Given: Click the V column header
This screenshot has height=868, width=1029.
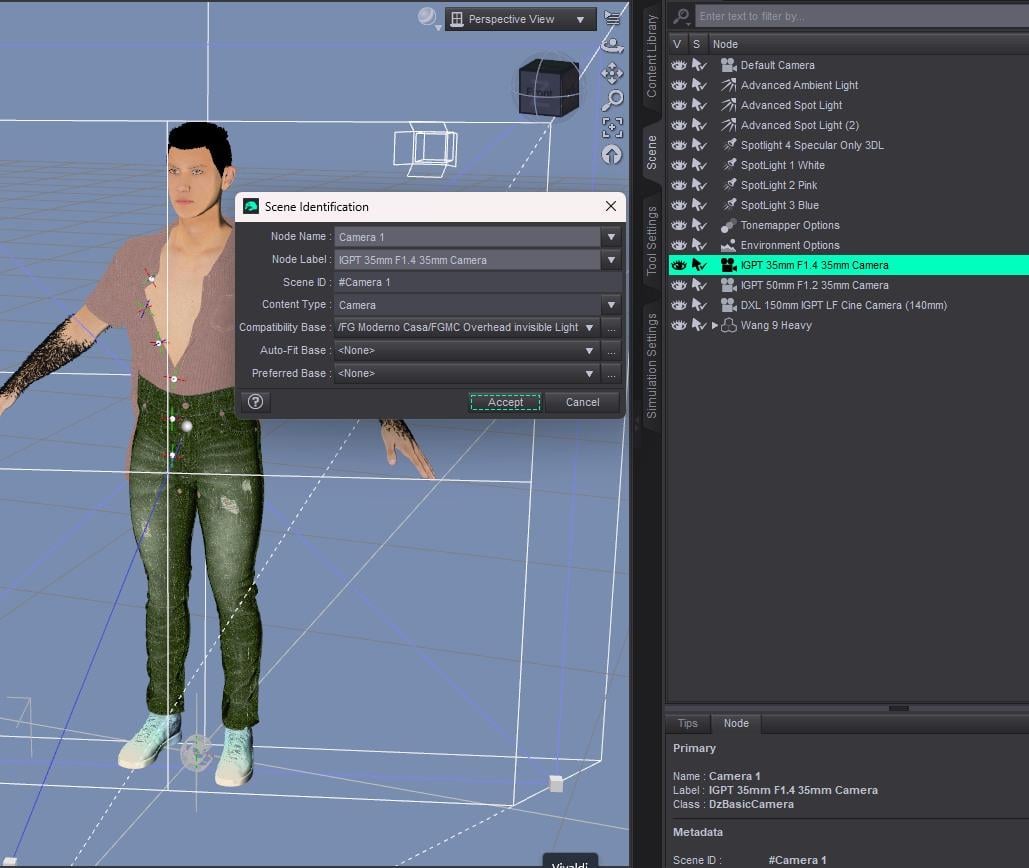Looking at the screenshot, I should point(677,44).
